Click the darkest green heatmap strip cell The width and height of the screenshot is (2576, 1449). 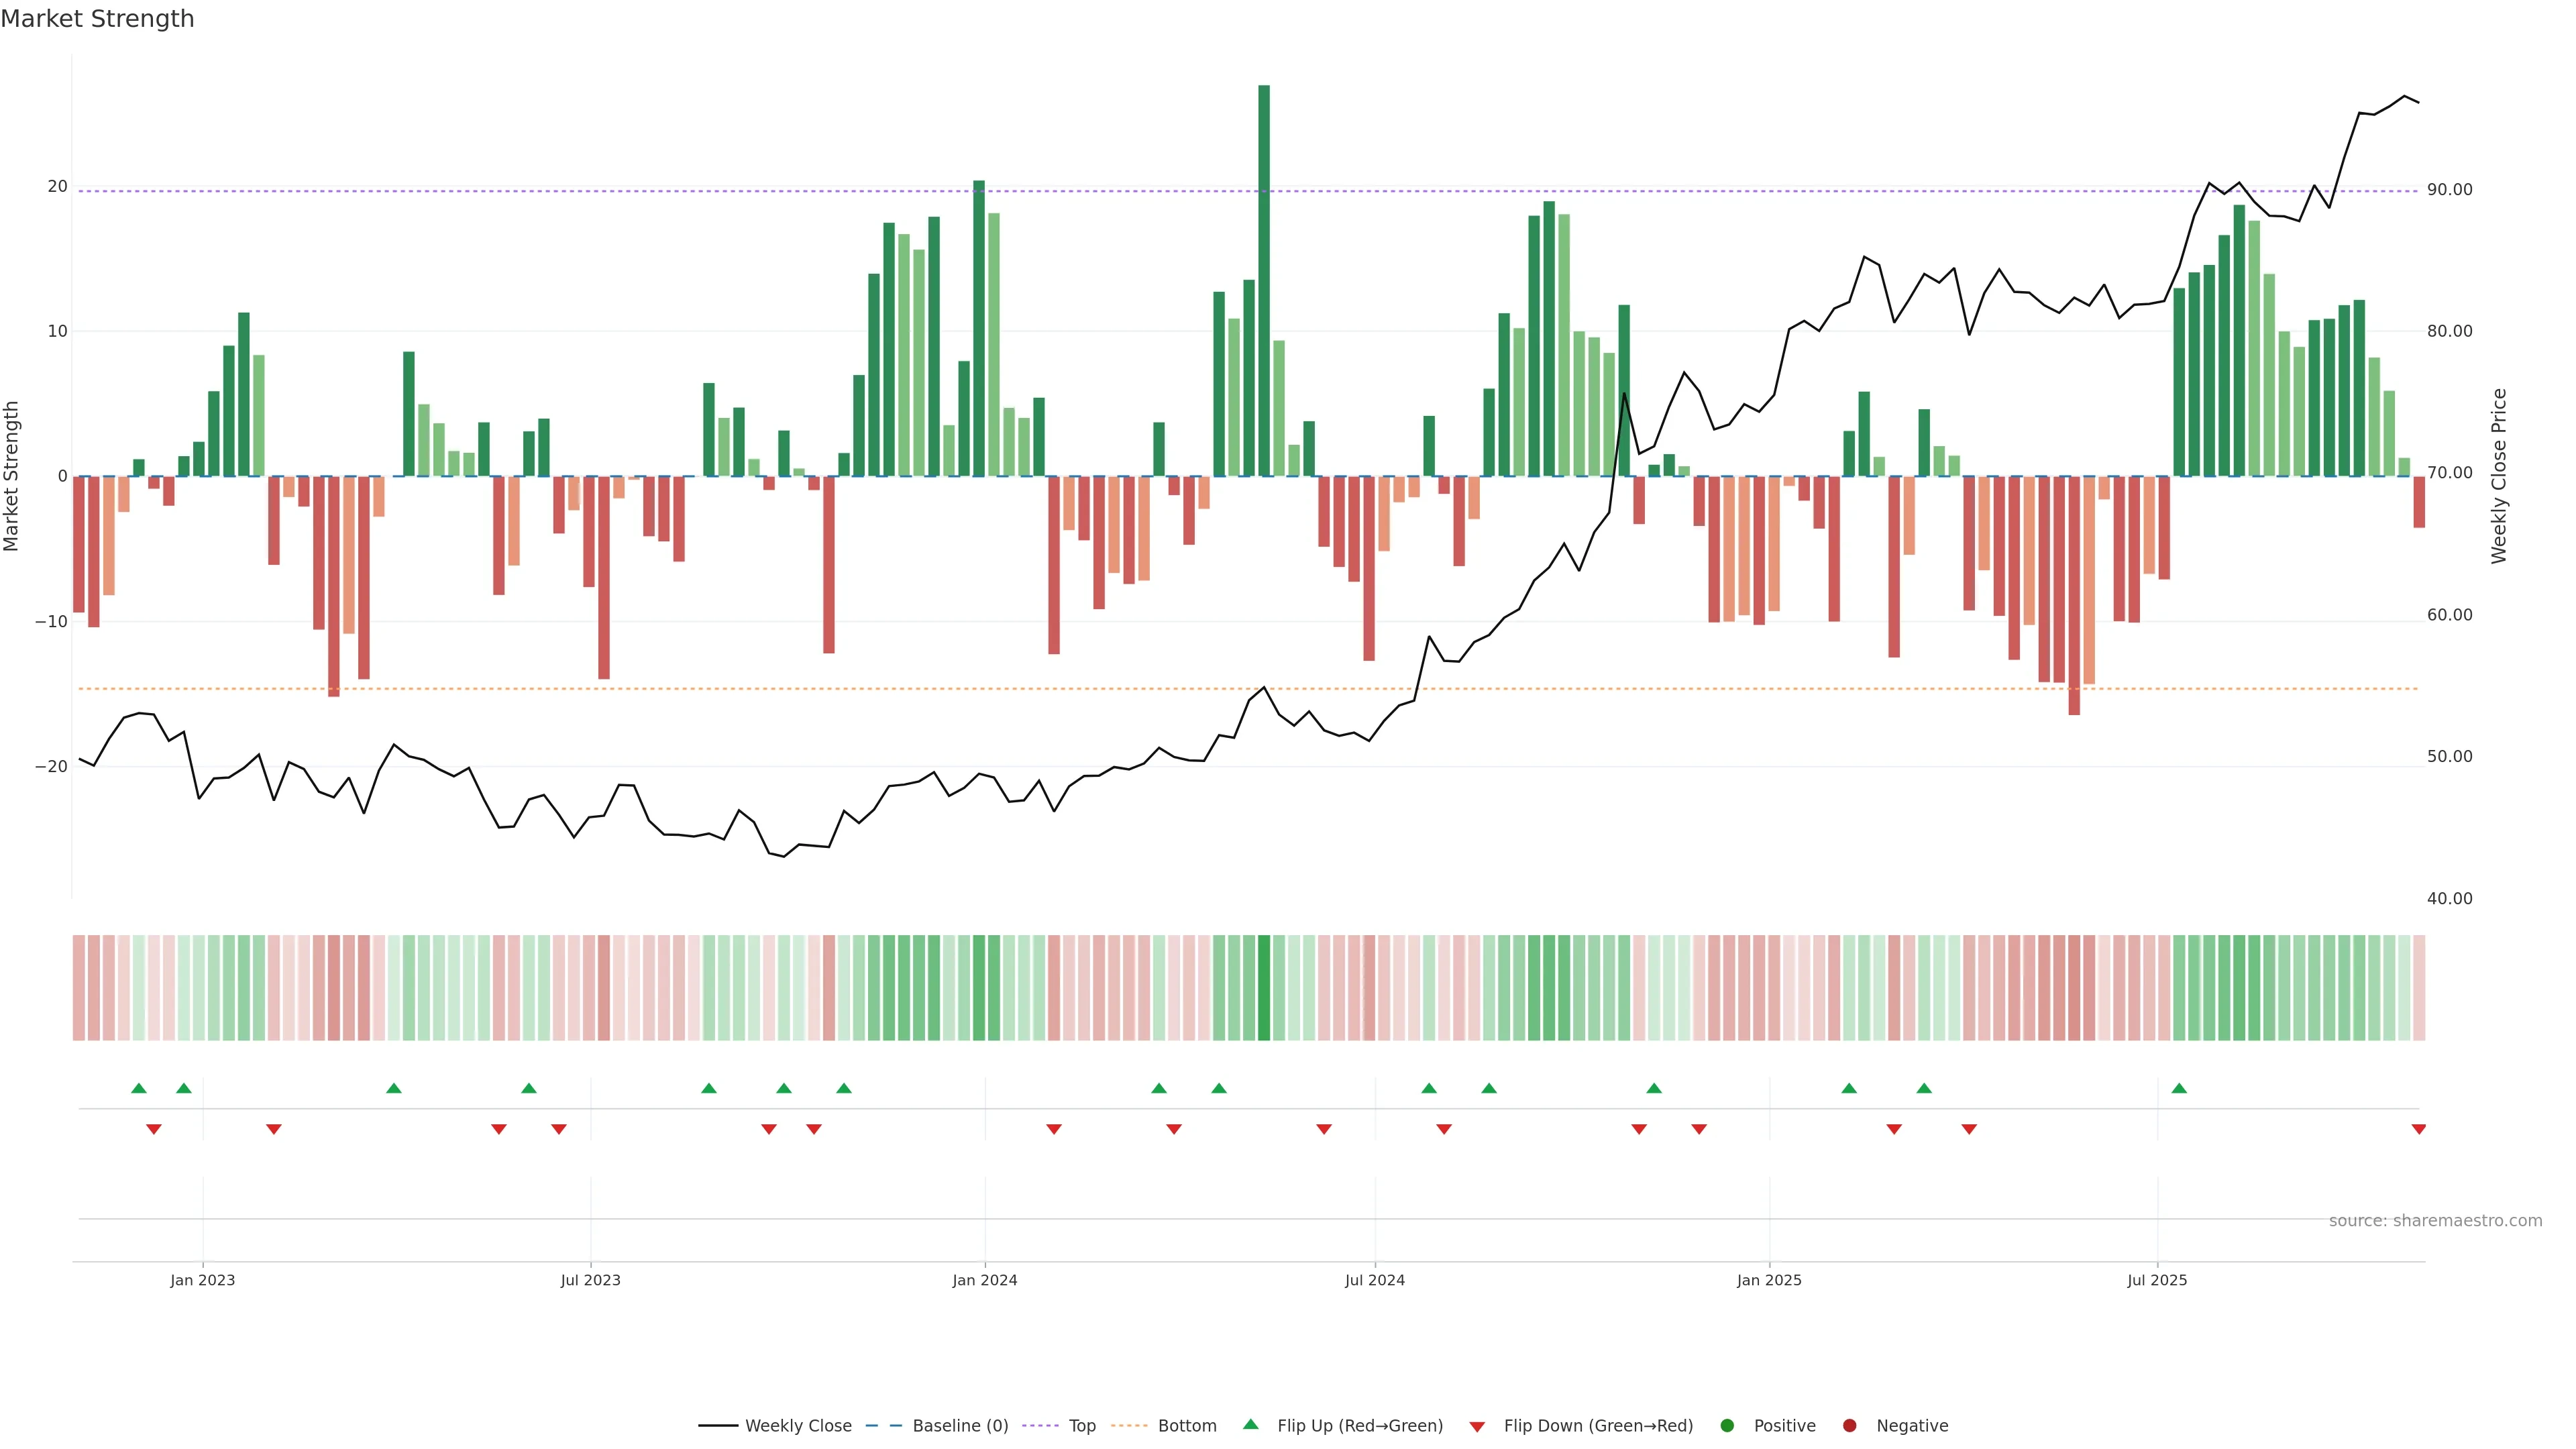[x=1264, y=988]
